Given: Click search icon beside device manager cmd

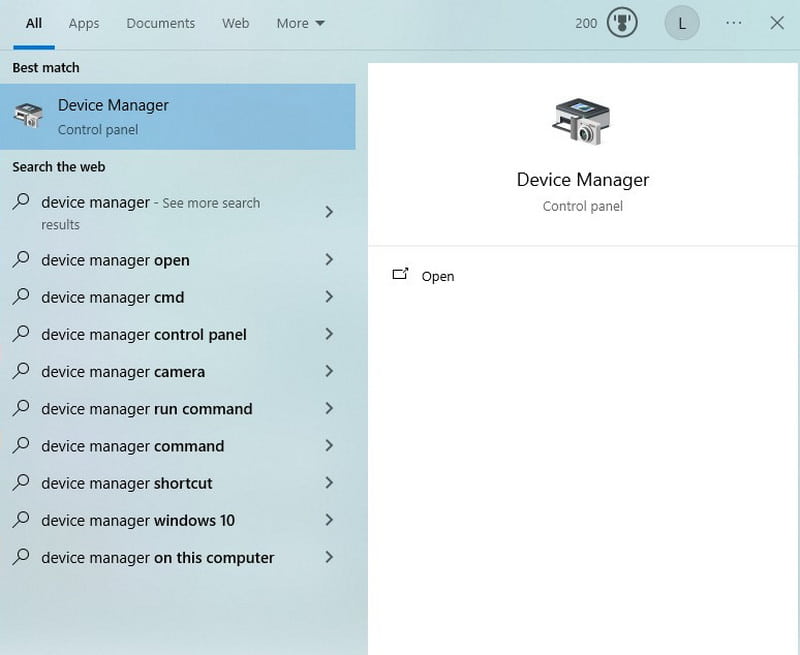Looking at the screenshot, I should click(21, 297).
